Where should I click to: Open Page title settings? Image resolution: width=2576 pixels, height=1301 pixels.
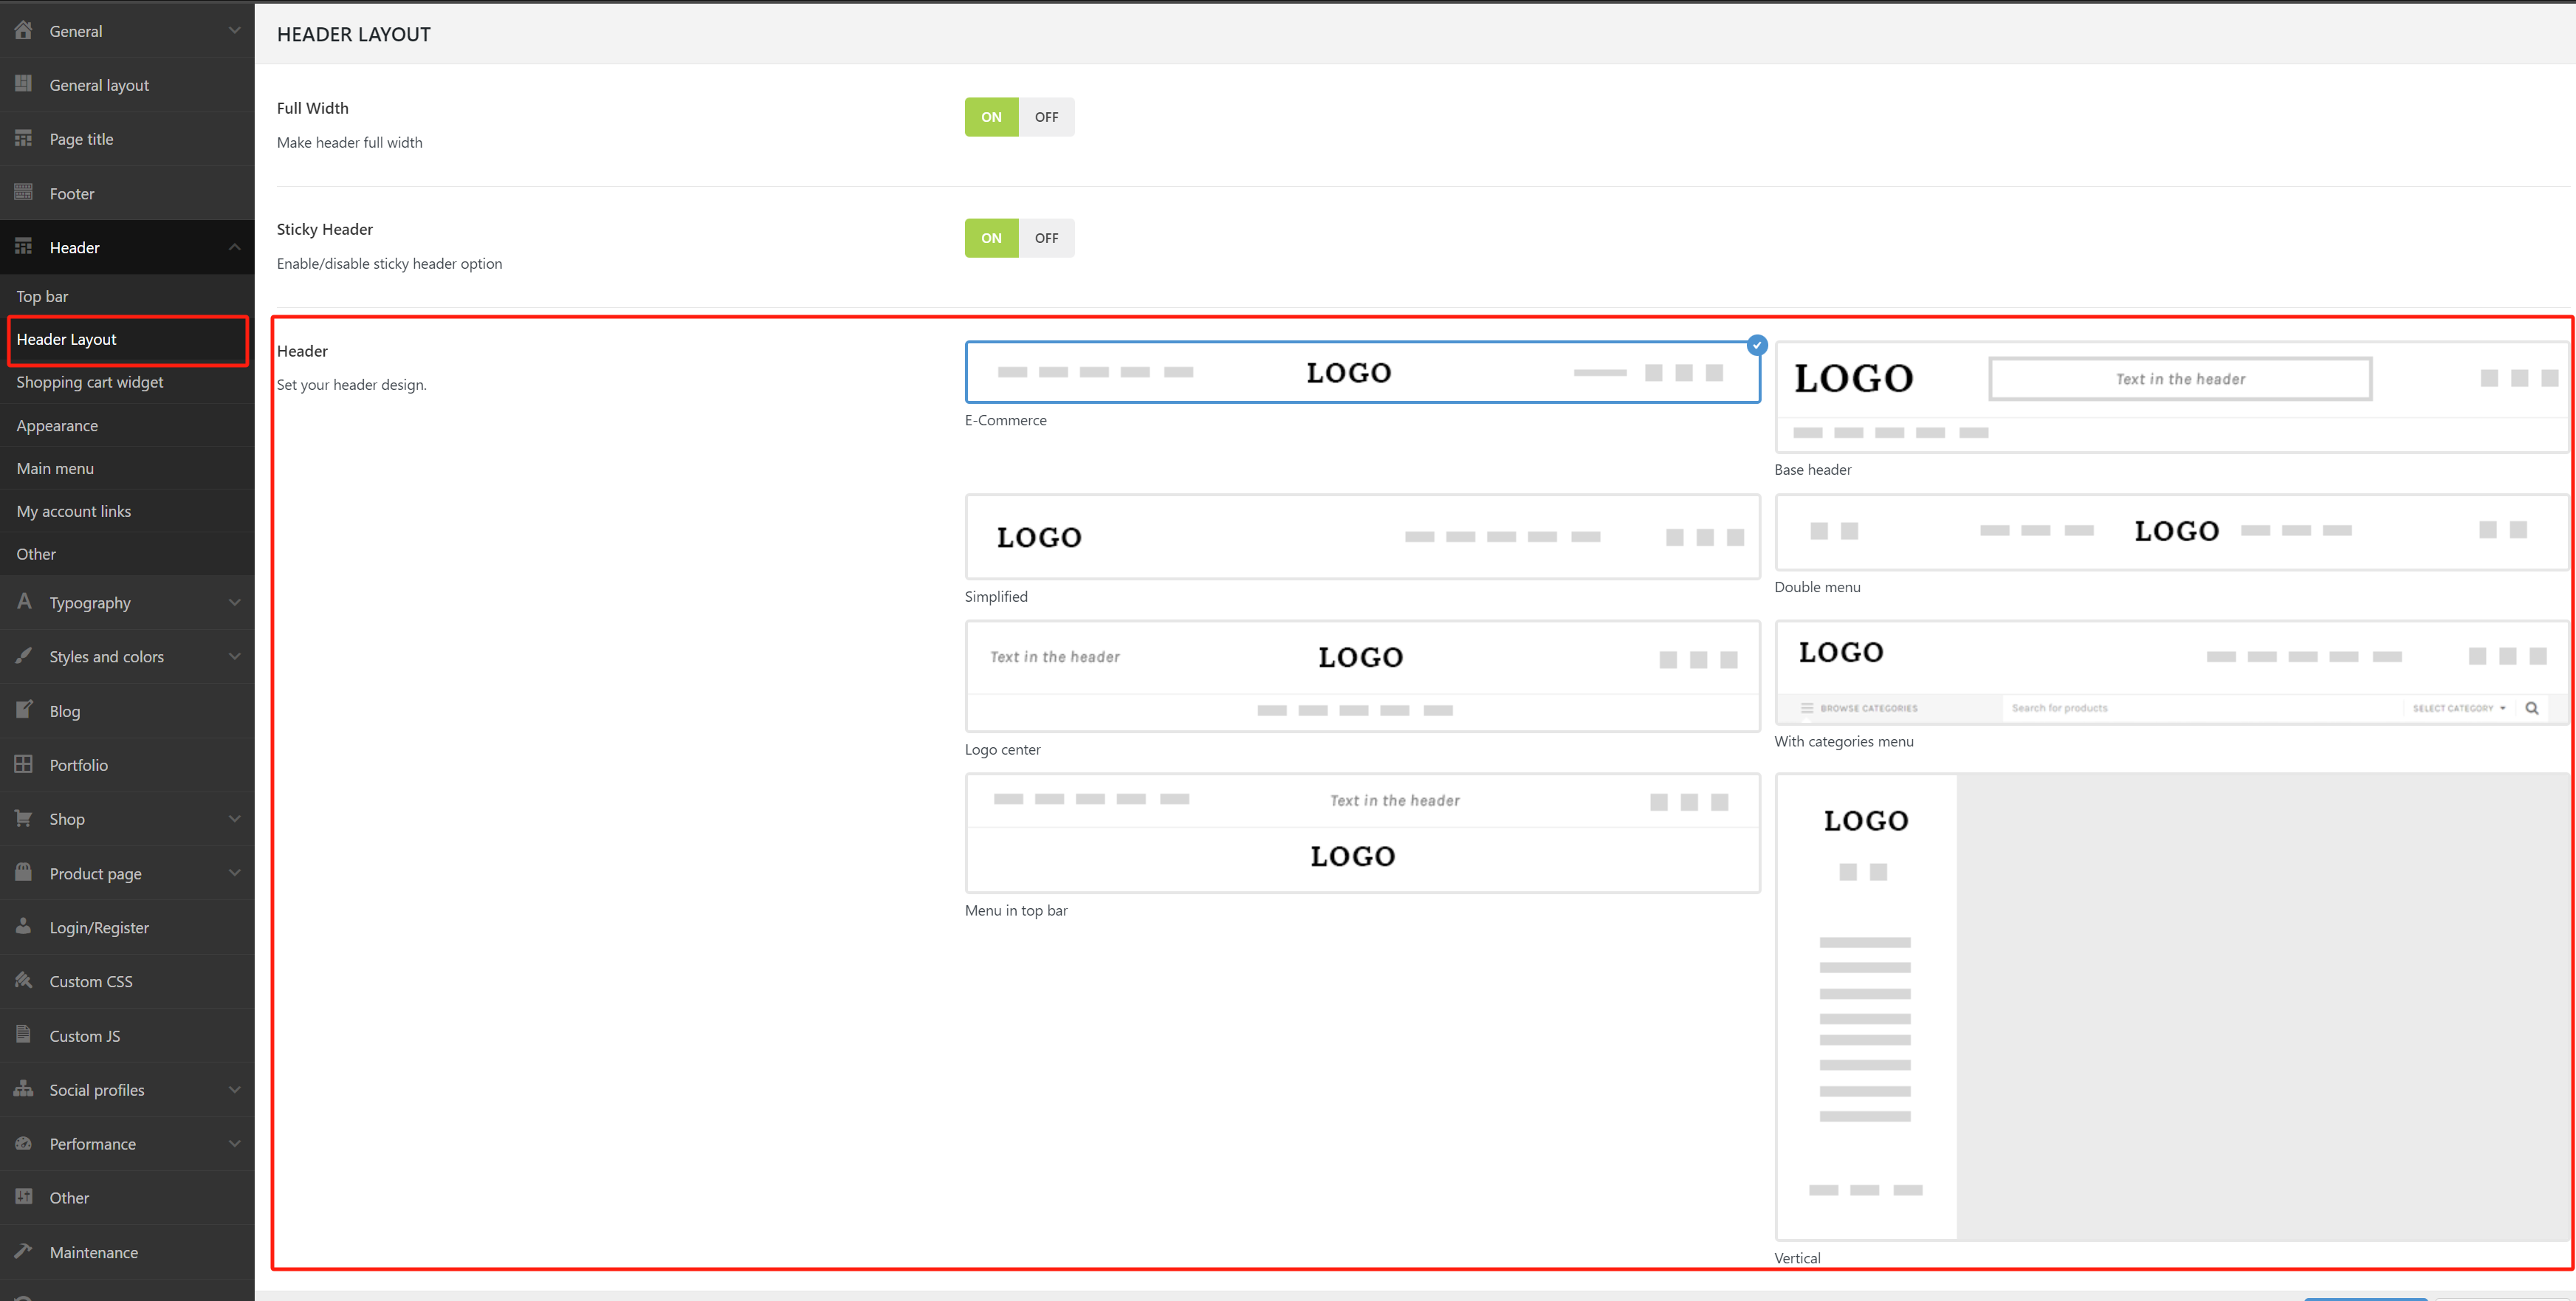pyautogui.click(x=81, y=138)
